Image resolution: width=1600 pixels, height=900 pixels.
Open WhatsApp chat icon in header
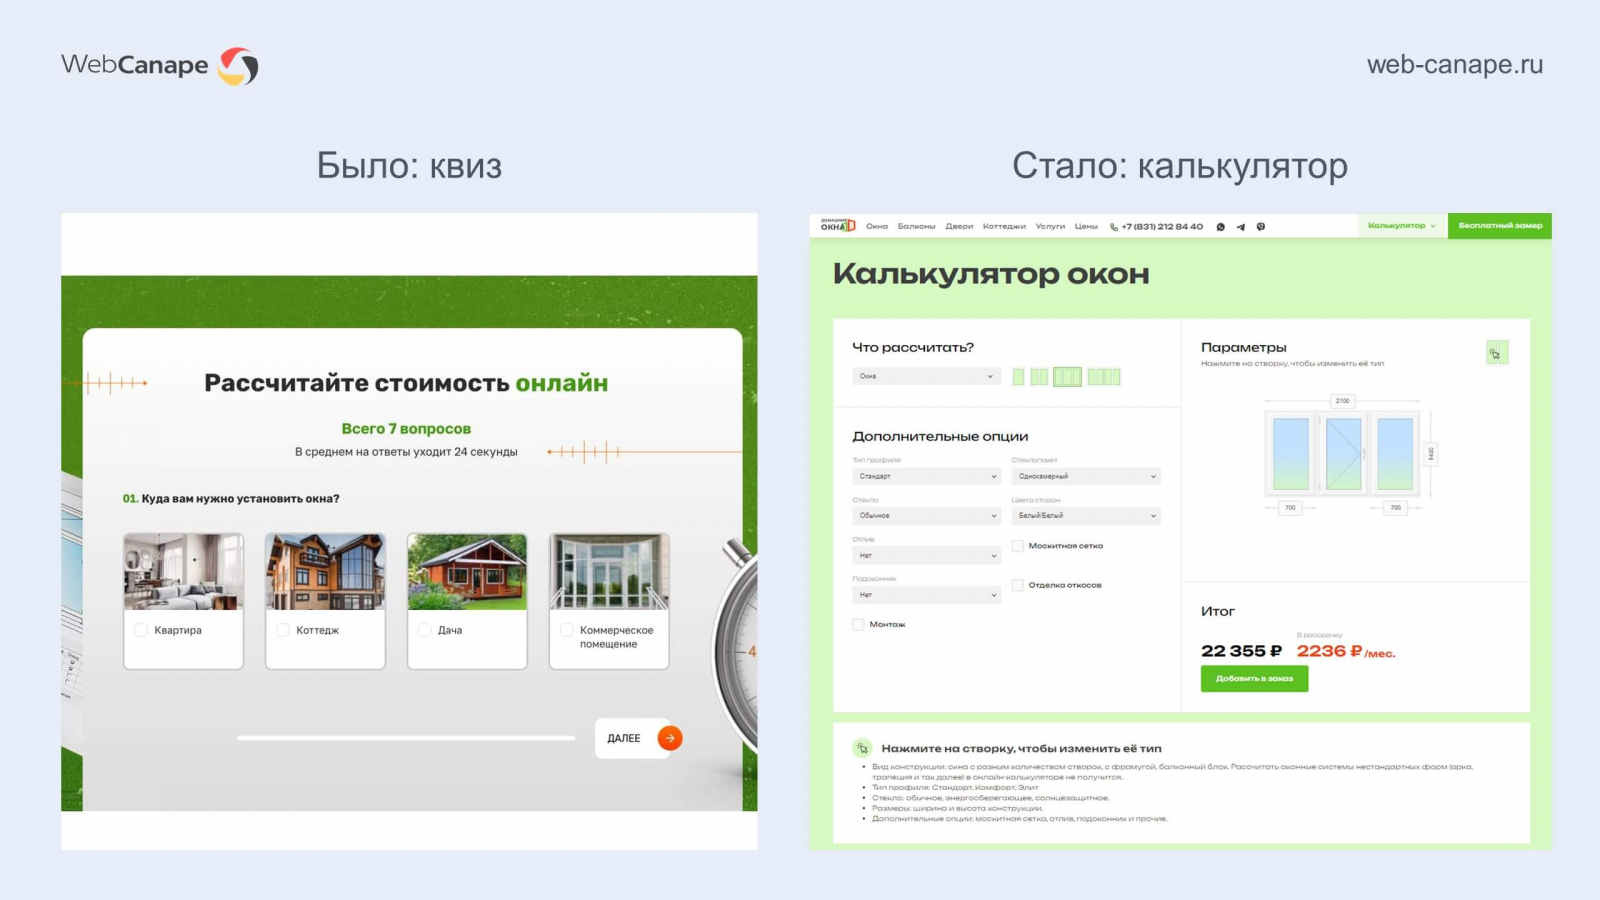click(x=1220, y=227)
